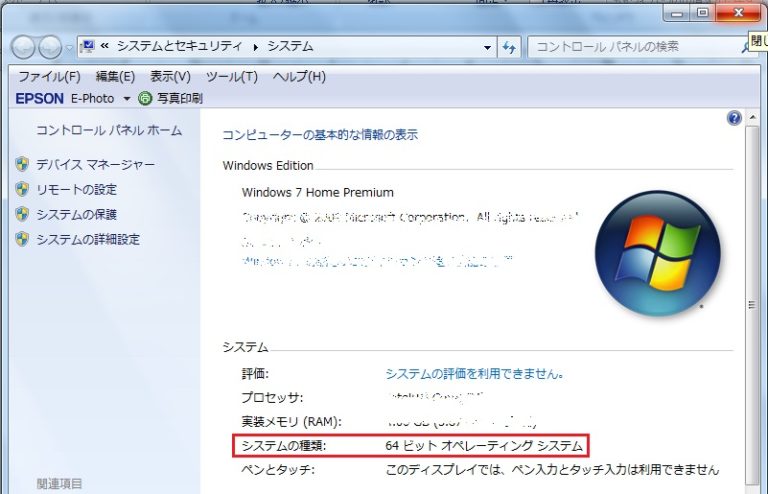Click the Windows Edition section heading
Image resolution: width=768 pixels, height=494 pixels.
click(268, 165)
